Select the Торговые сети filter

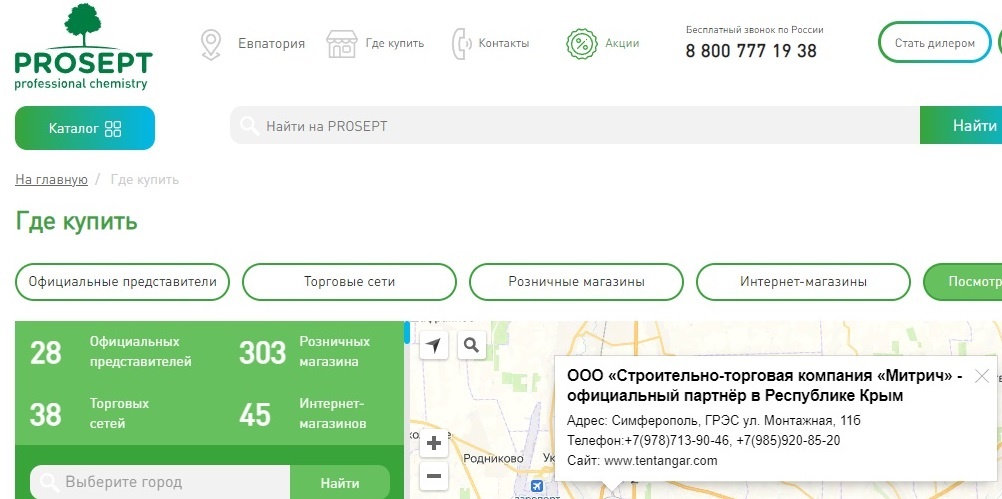click(x=350, y=282)
